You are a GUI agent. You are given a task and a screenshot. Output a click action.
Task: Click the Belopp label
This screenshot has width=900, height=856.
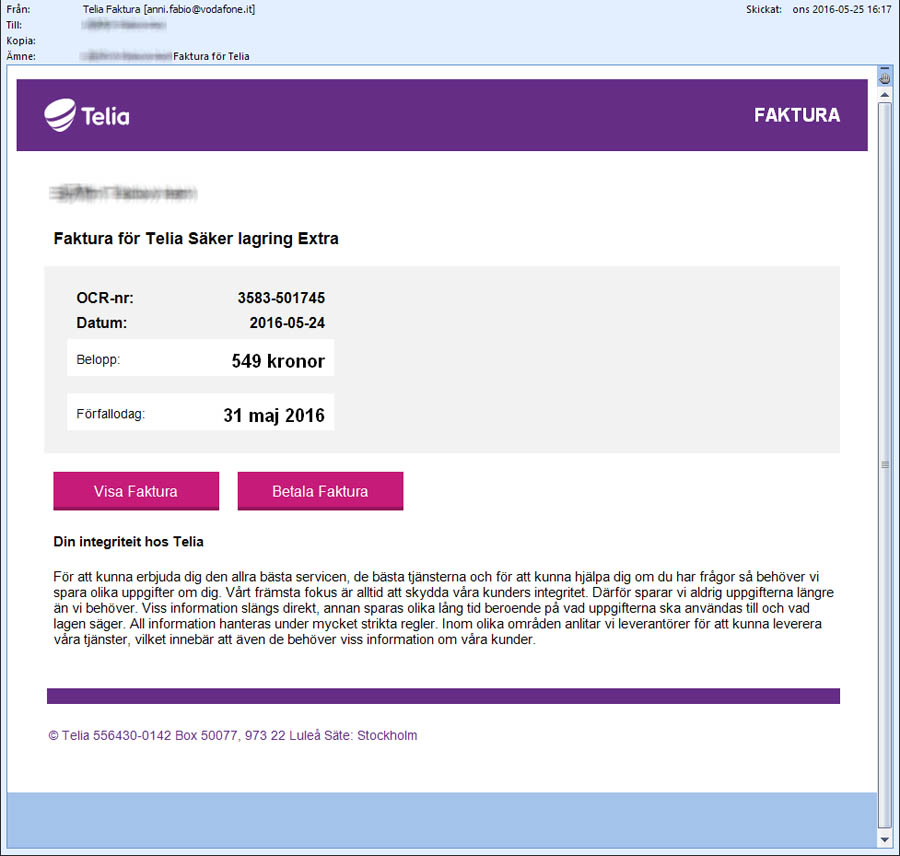[98, 359]
